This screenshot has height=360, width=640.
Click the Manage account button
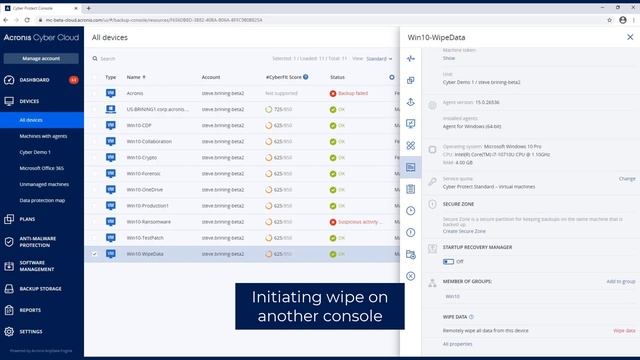click(x=41, y=58)
